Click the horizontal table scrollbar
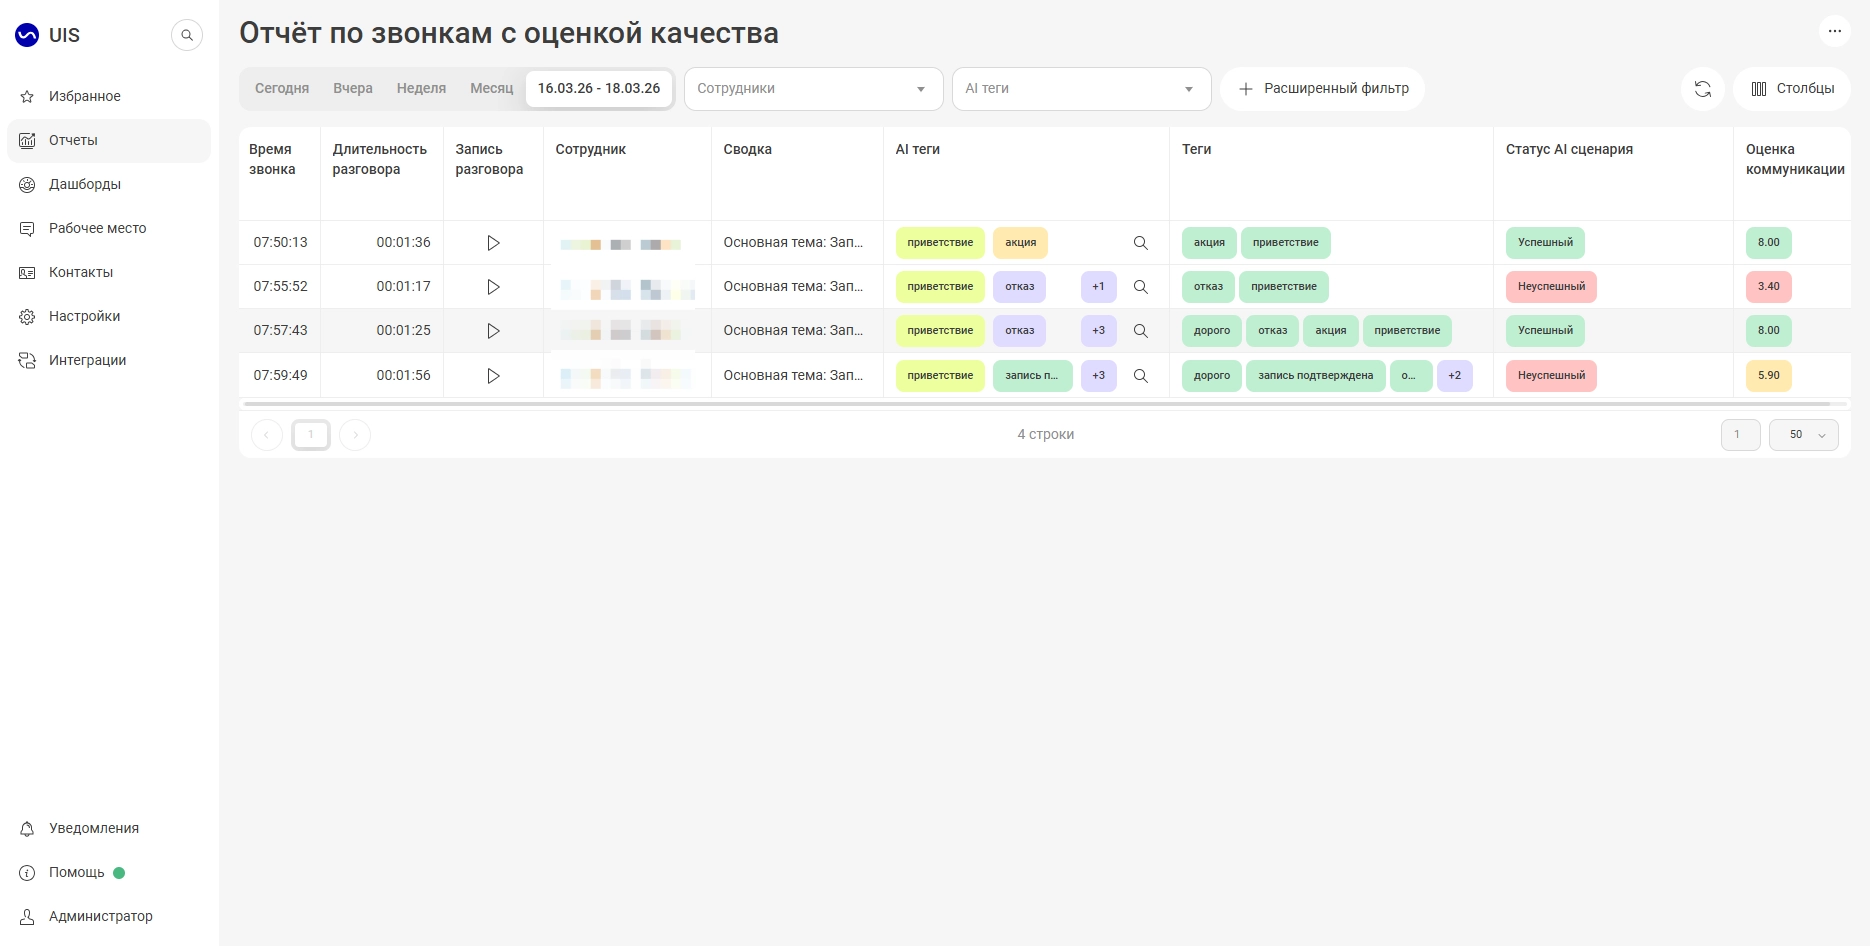 pos(1037,404)
